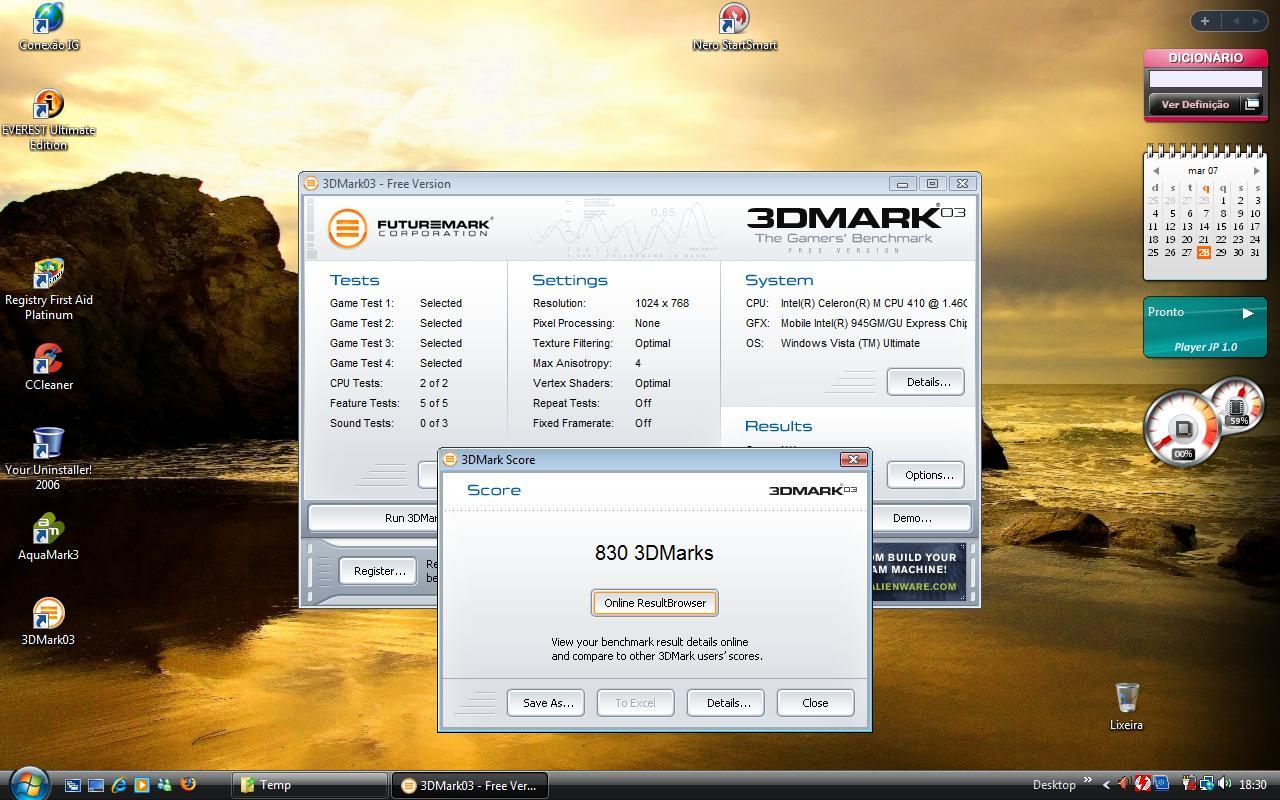Select the AquaMark3 desktop icon
The image size is (1280, 800).
click(x=48, y=537)
